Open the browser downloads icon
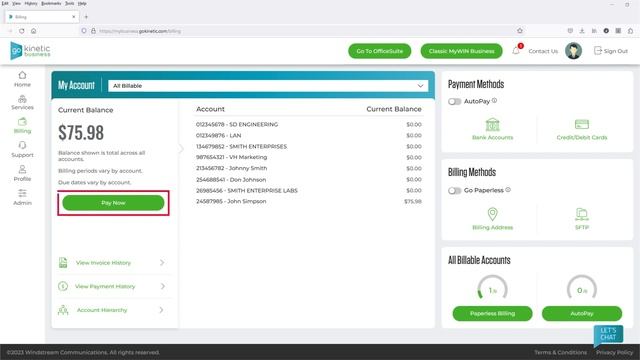 point(582,31)
